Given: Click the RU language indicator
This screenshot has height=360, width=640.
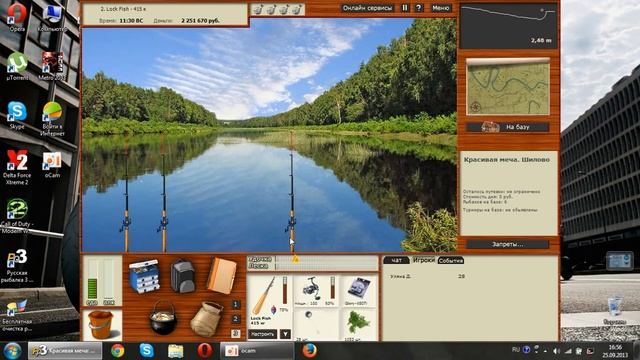Looking at the screenshot, I should coord(516,350).
